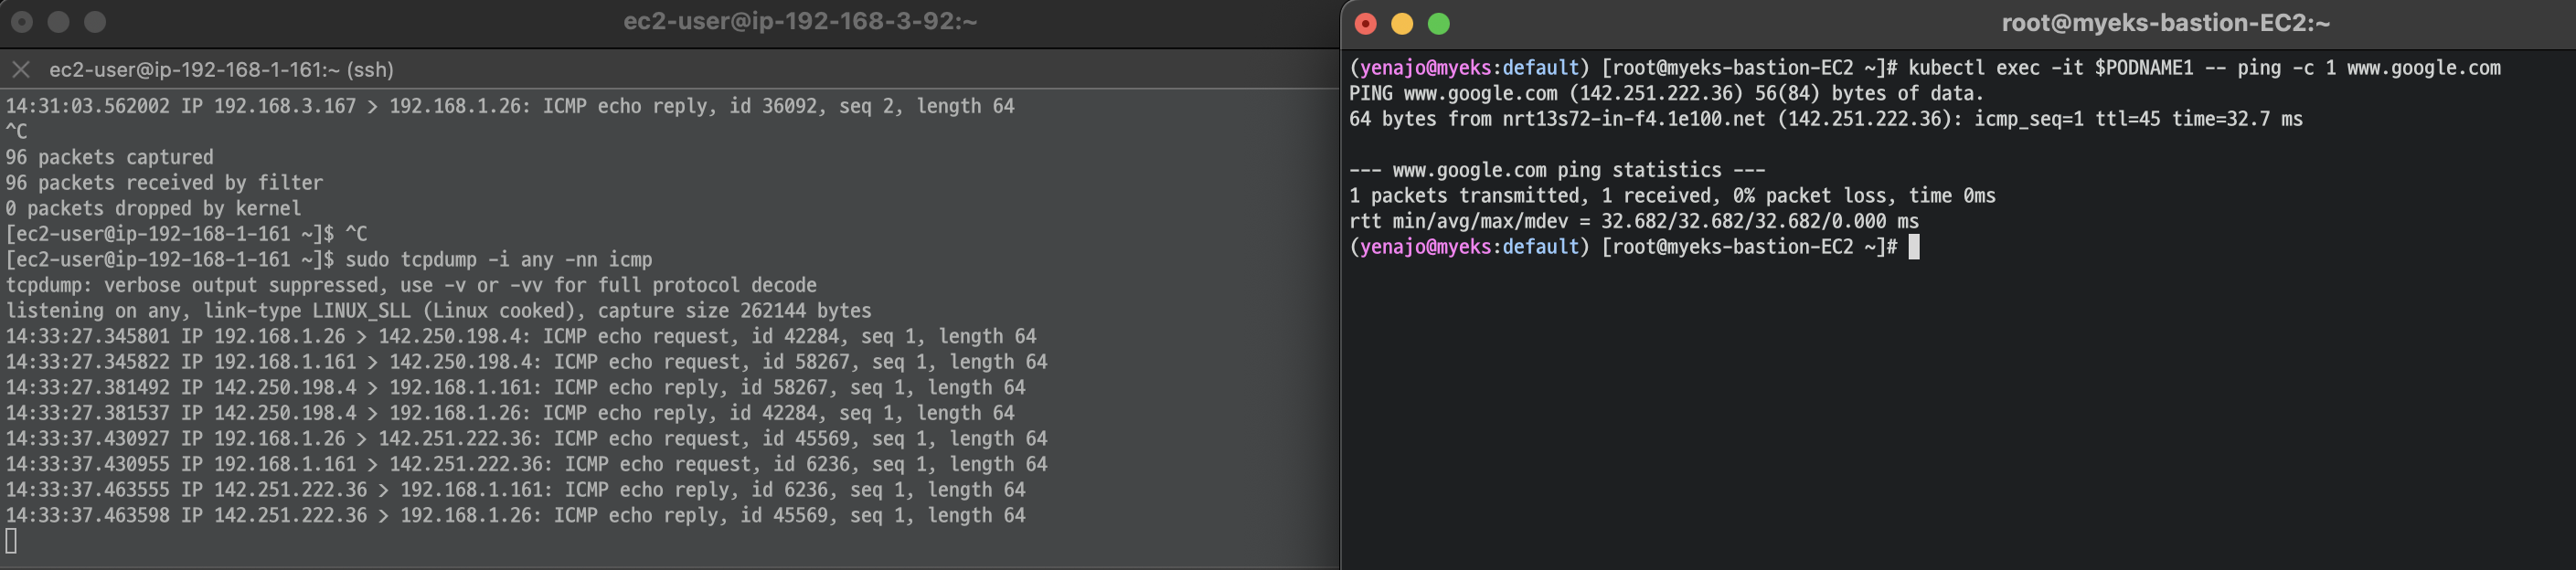Click the '96 packets received by filter' line
The image size is (2576, 570).
click(x=165, y=183)
